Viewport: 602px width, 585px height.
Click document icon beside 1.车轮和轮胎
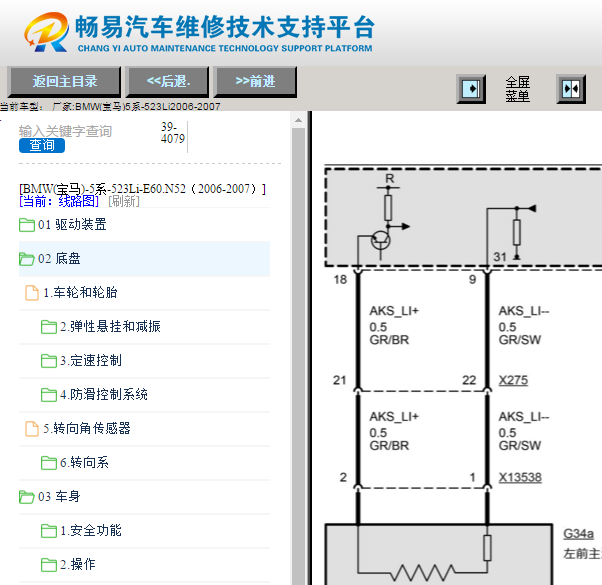click(x=32, y=293)
